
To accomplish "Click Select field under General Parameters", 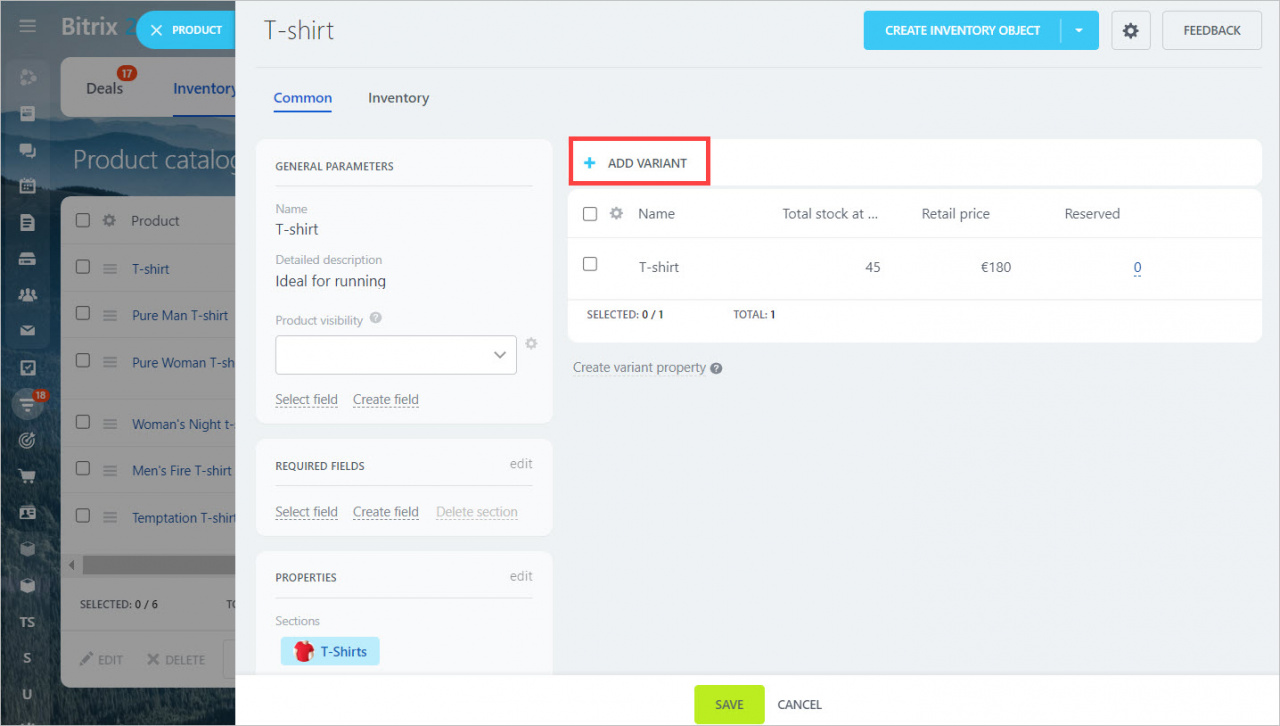I will click(x=307, y=400).
